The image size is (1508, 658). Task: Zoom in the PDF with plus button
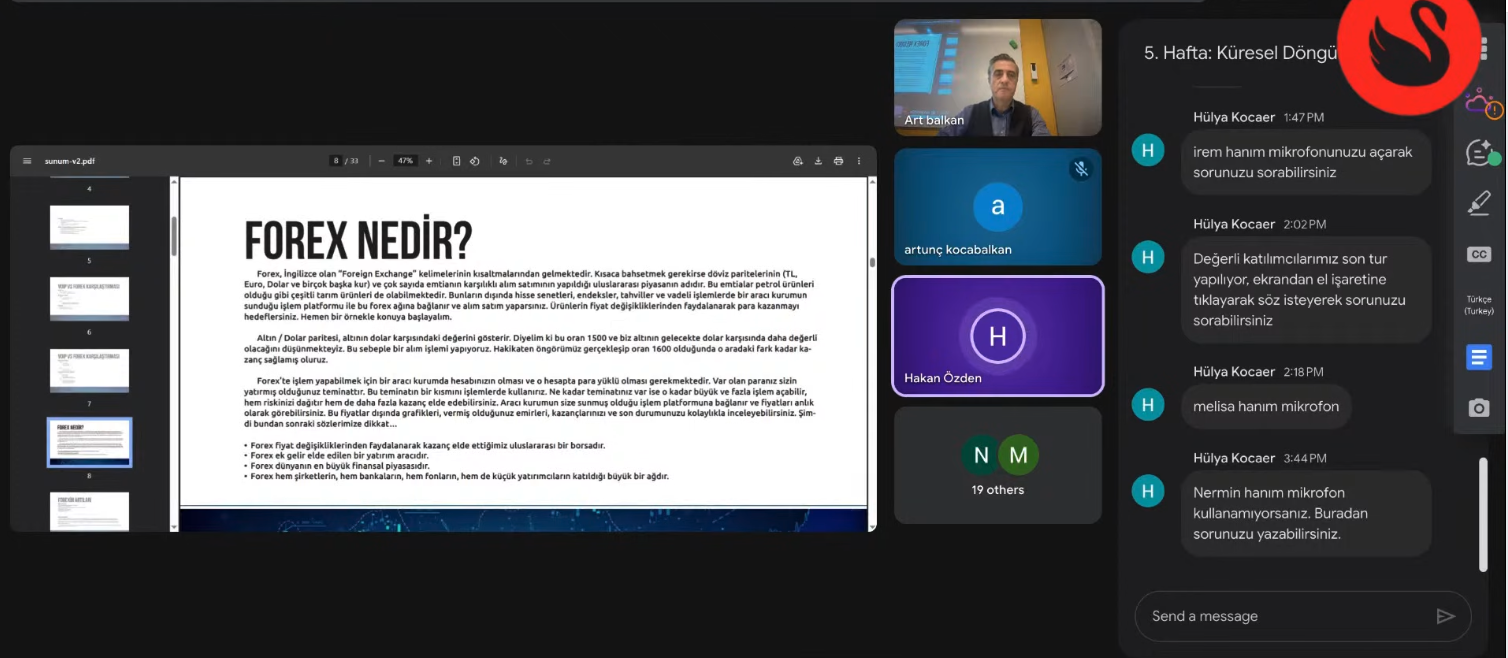point(429,161)
